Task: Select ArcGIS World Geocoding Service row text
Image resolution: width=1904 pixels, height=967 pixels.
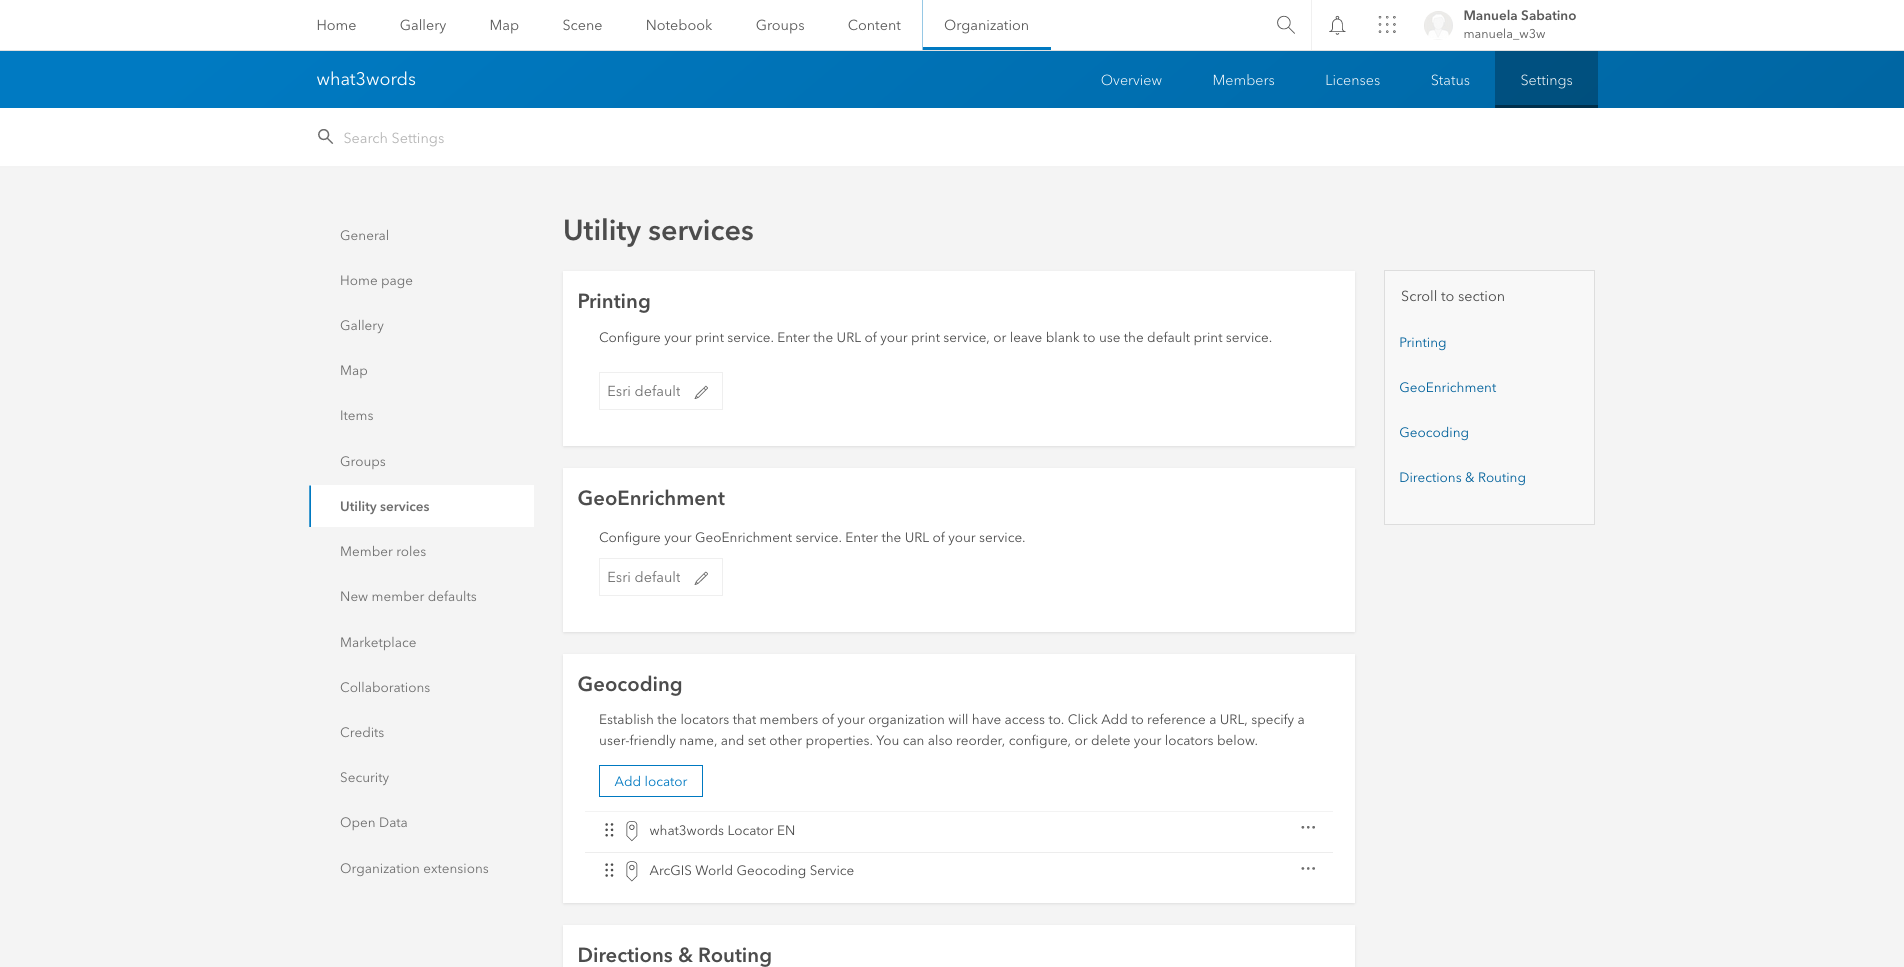Action: pyautogui.click(x=751, y=871)
